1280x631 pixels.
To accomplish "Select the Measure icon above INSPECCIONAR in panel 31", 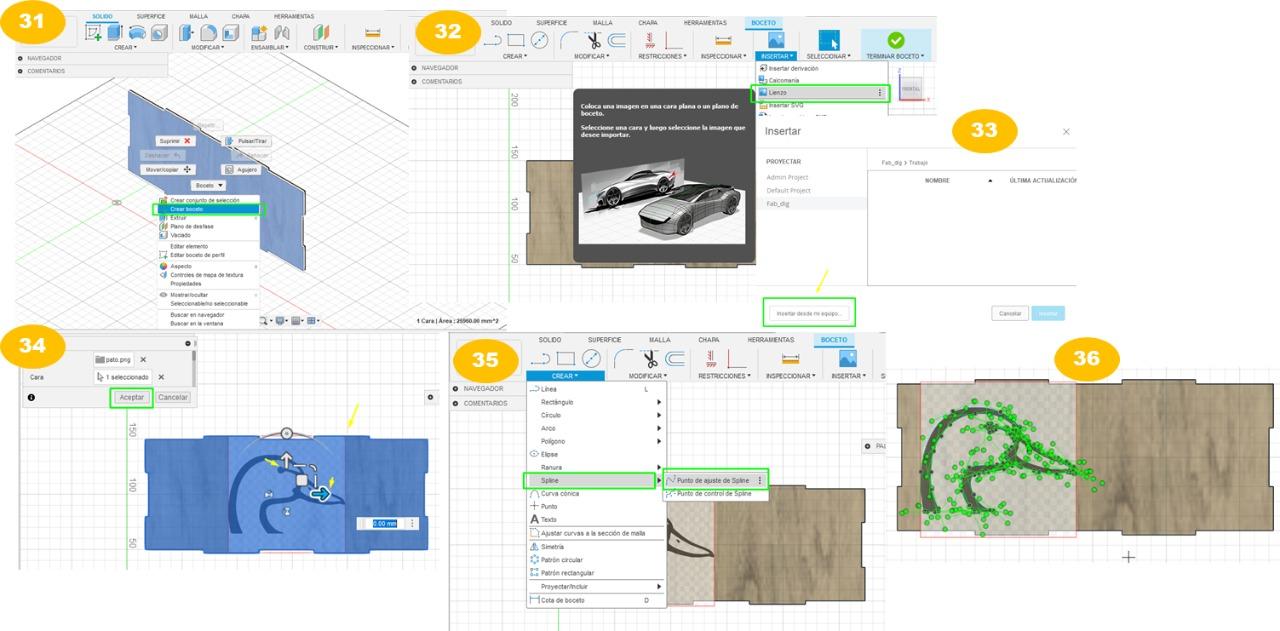I will 372,33.
